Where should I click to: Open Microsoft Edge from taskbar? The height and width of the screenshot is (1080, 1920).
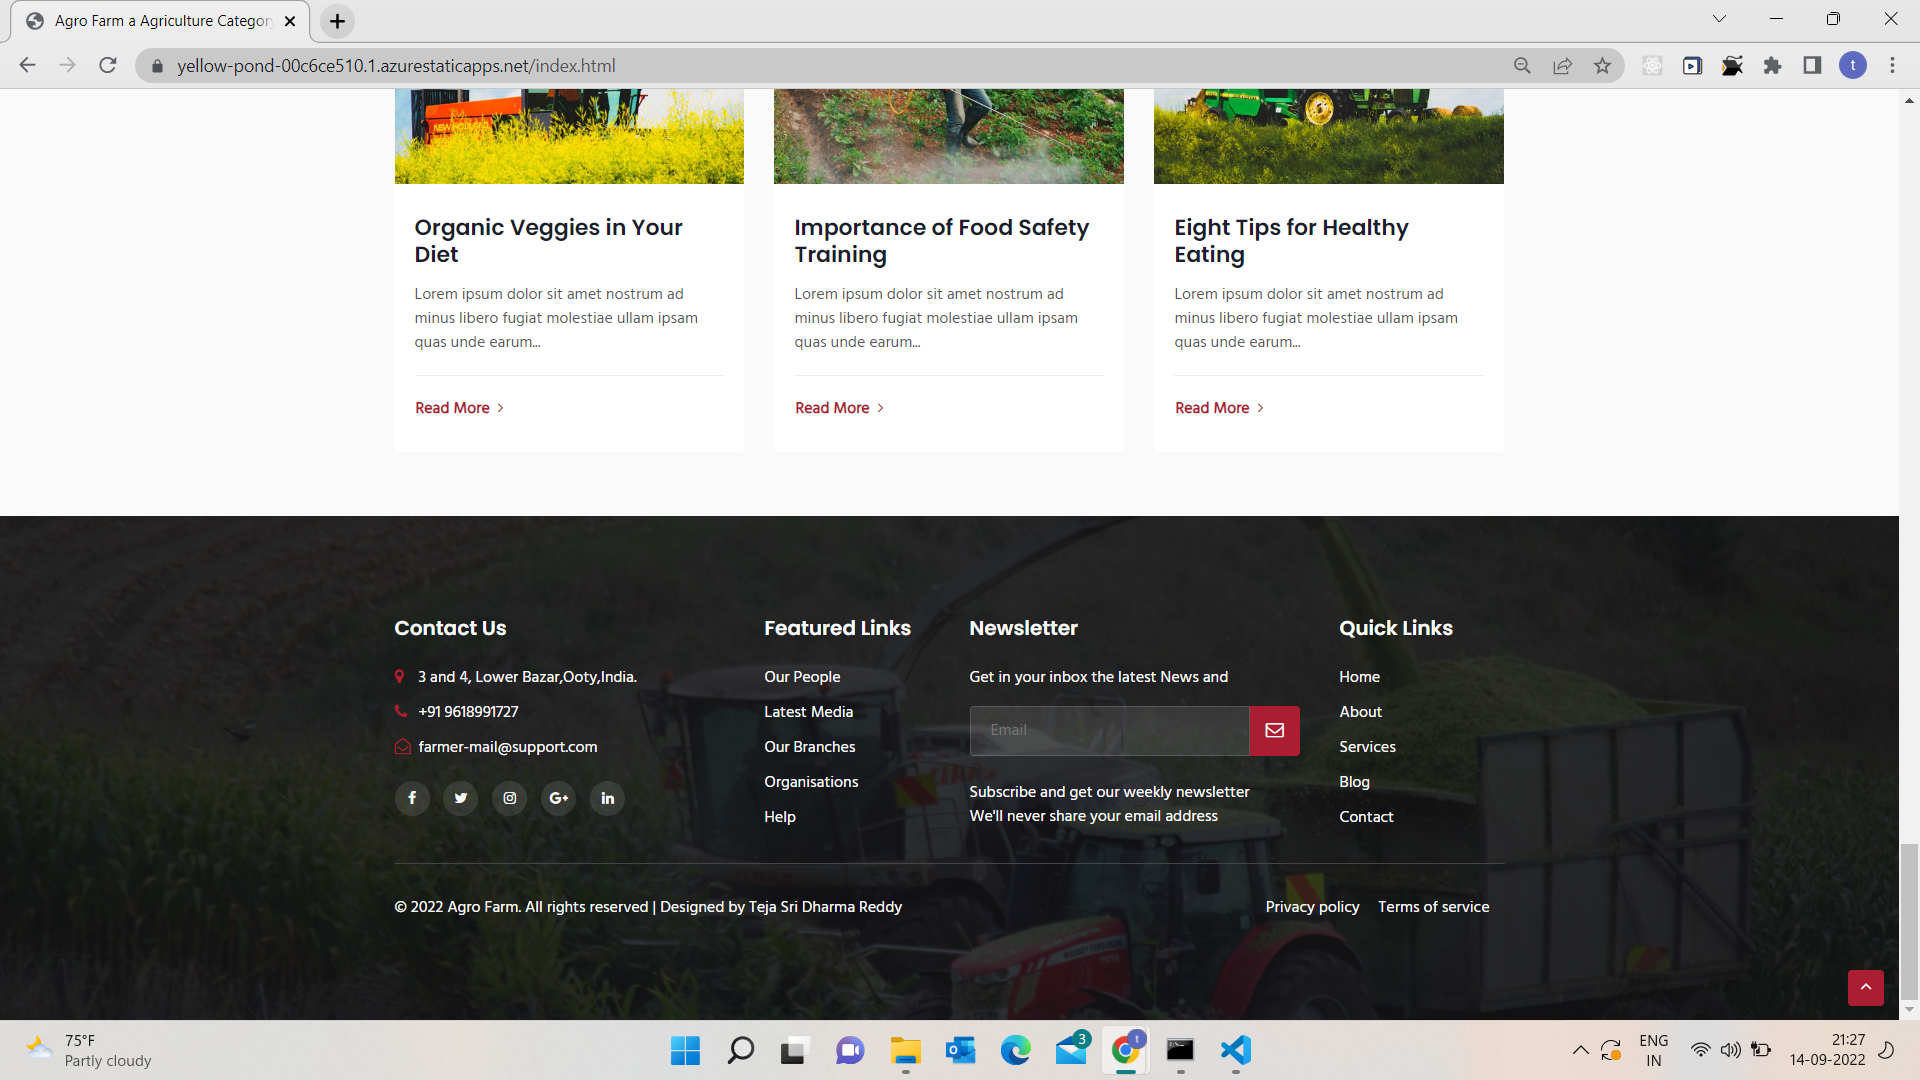1016,1050
